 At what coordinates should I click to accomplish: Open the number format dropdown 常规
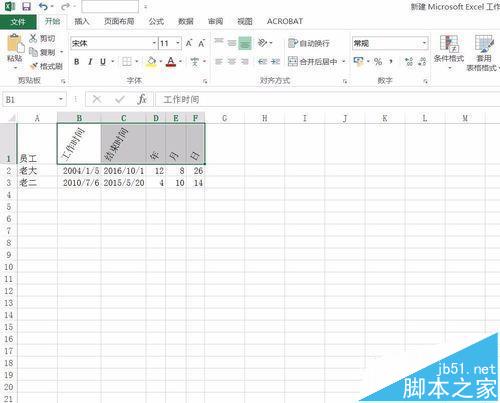[x=424, y=43]
